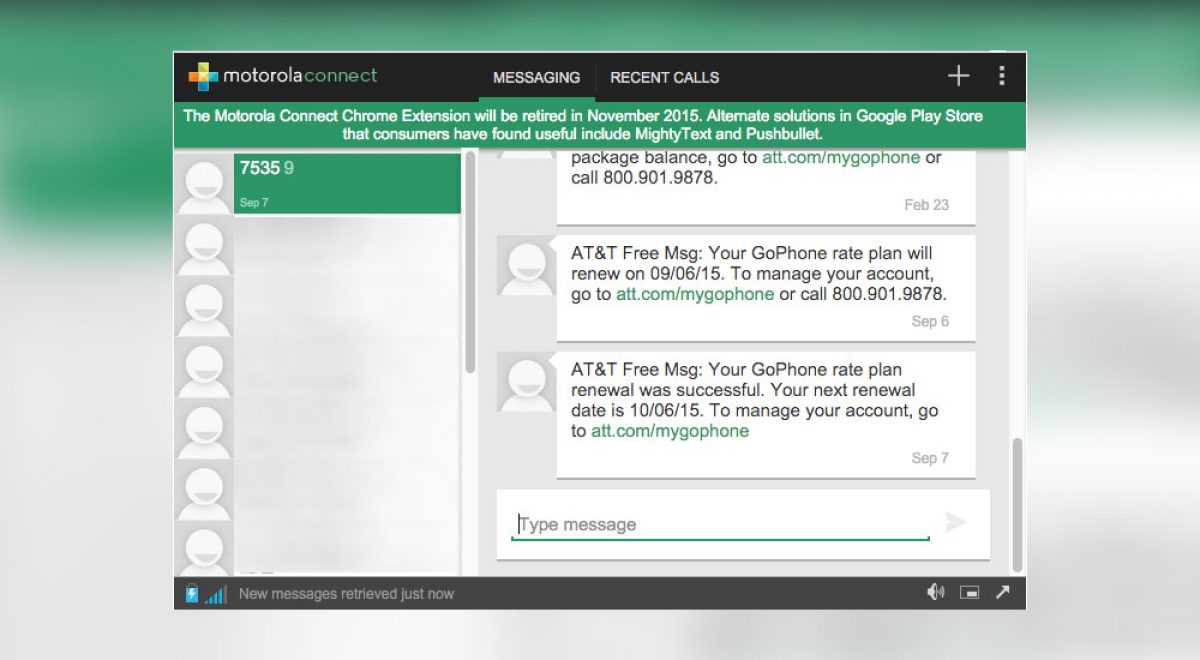The width and height of the screenshot is (1200, 660).
Task: Toggle the speaker sound icon
Action: point(935,592)
